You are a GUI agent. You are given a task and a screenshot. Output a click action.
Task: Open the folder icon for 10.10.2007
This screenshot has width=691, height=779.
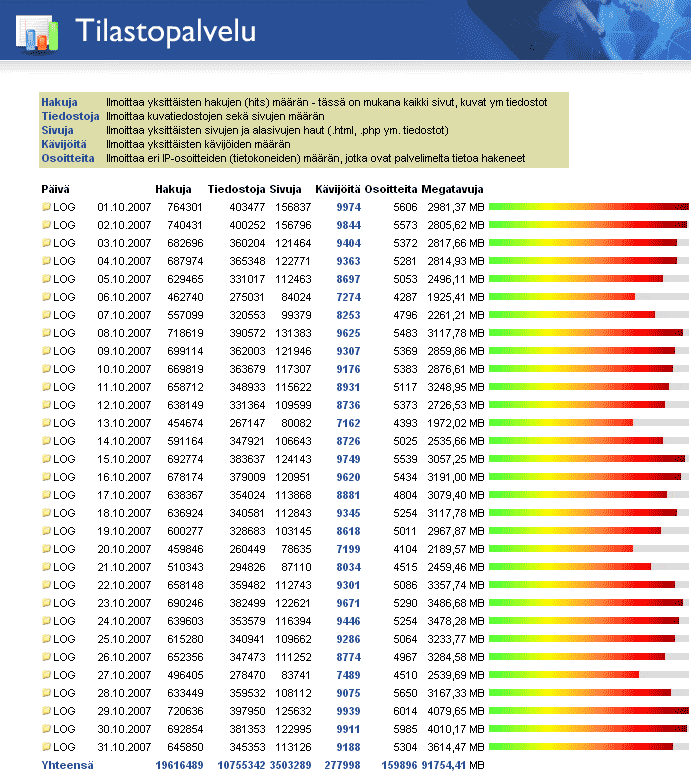coord(47,369)
